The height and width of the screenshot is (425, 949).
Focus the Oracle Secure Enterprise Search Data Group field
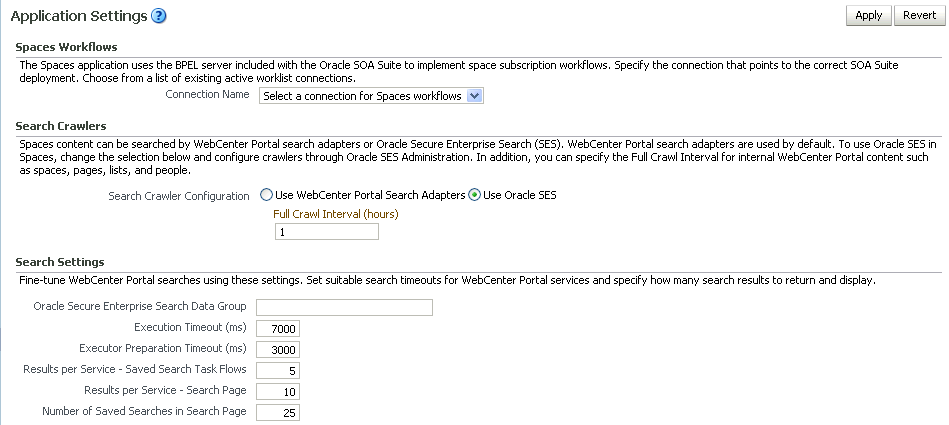click(x=344, y=307)
